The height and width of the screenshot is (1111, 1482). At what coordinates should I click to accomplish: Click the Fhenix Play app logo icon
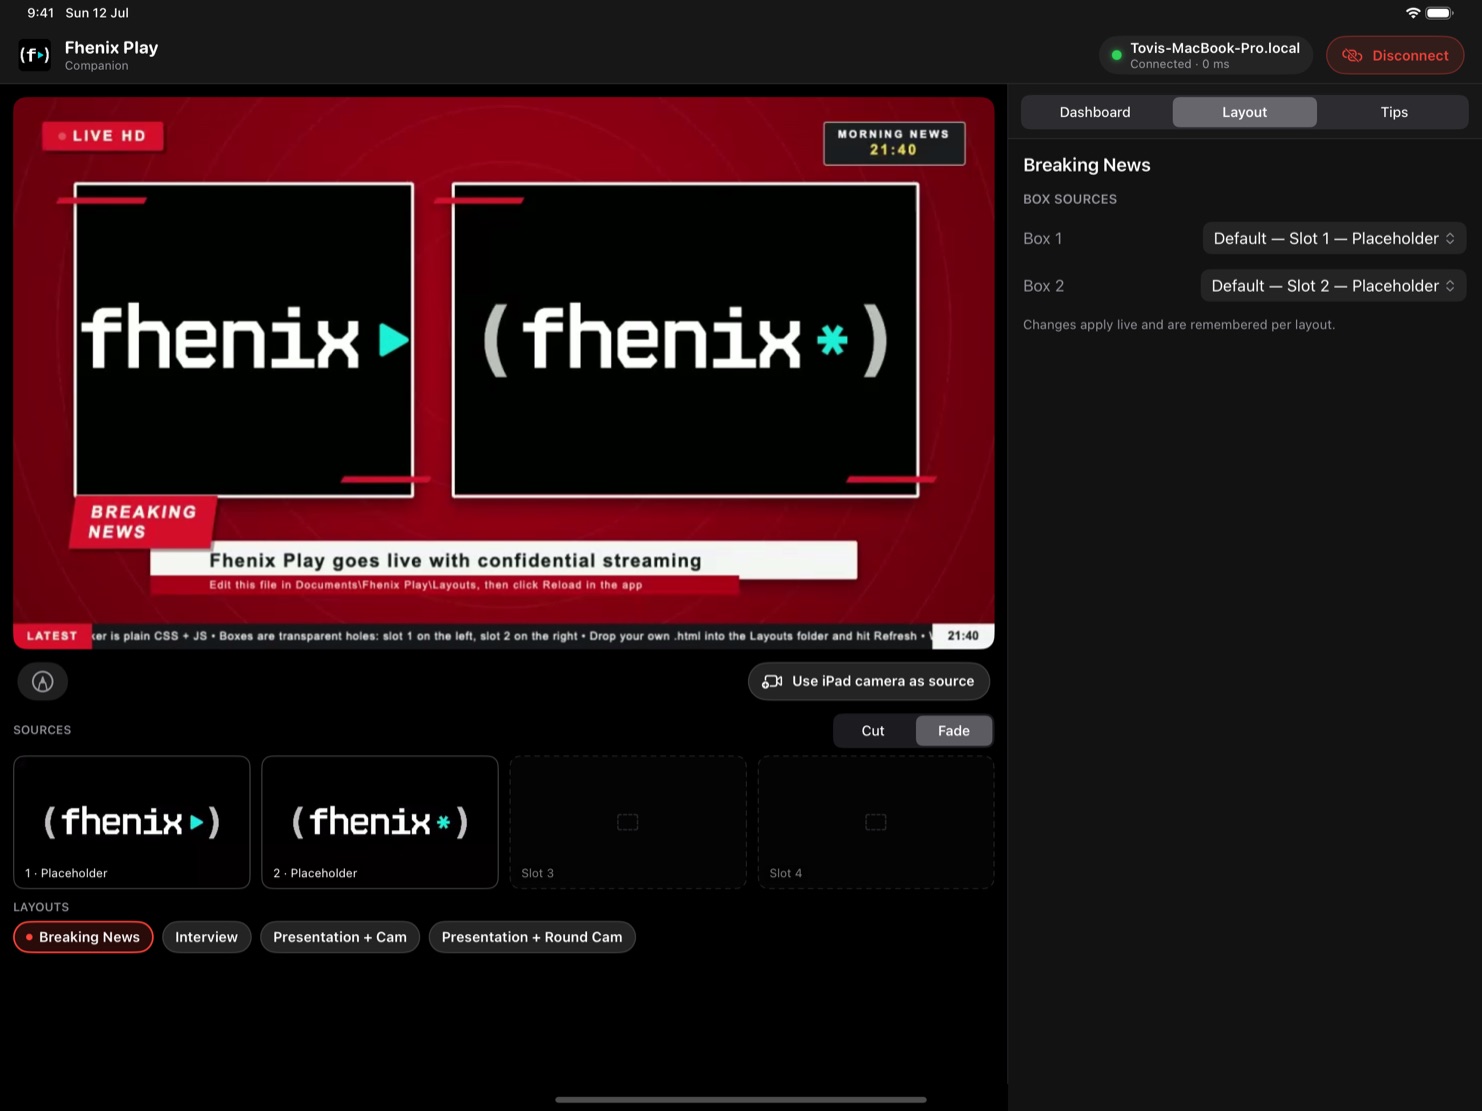pyautogui.click(x=35, y=55)
